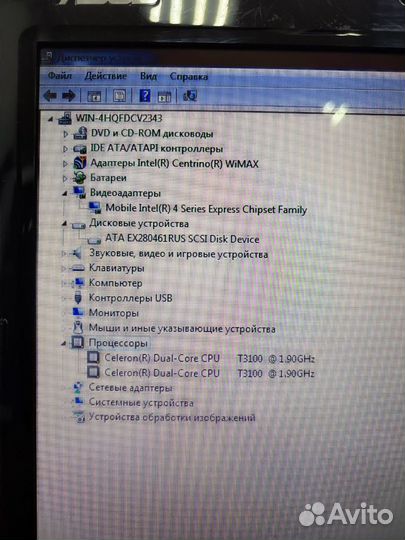Select the Сетевые адаптеры row
405x540 pixels.
coord(131,387)
